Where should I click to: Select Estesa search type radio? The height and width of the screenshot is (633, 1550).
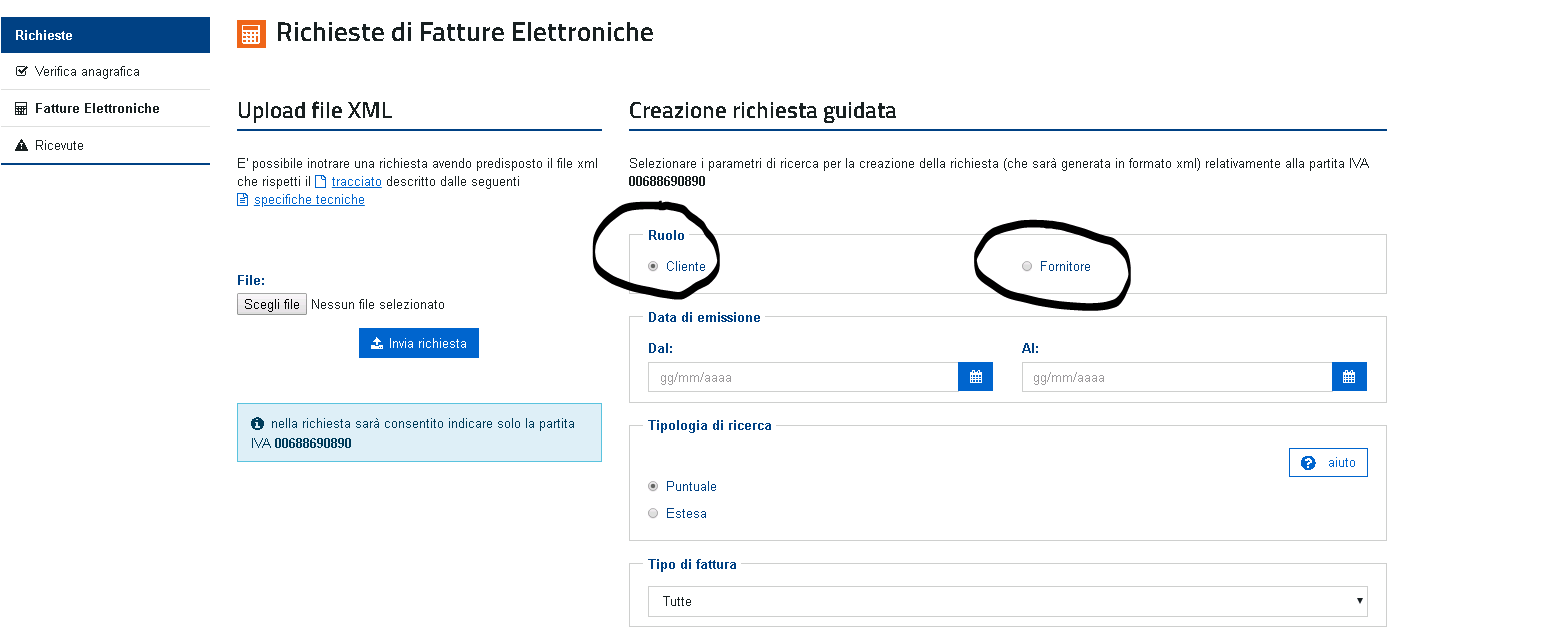point(653,514)
